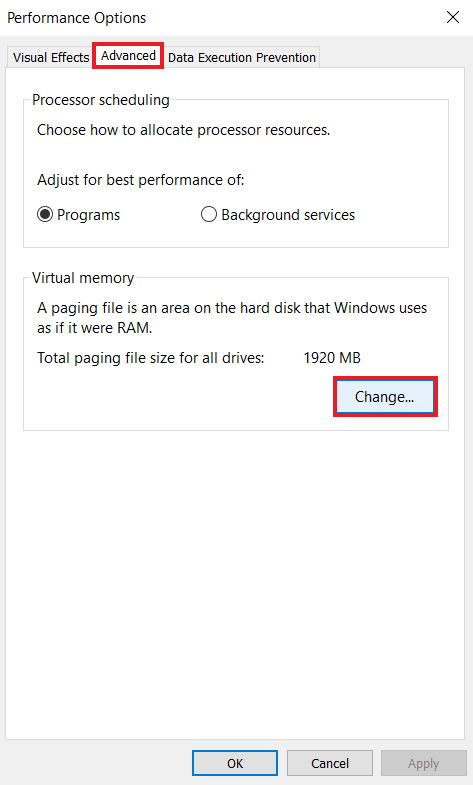The image size is (473, 785).
Task: Close the Performance Options window
Action: click(x=453, y=18)
